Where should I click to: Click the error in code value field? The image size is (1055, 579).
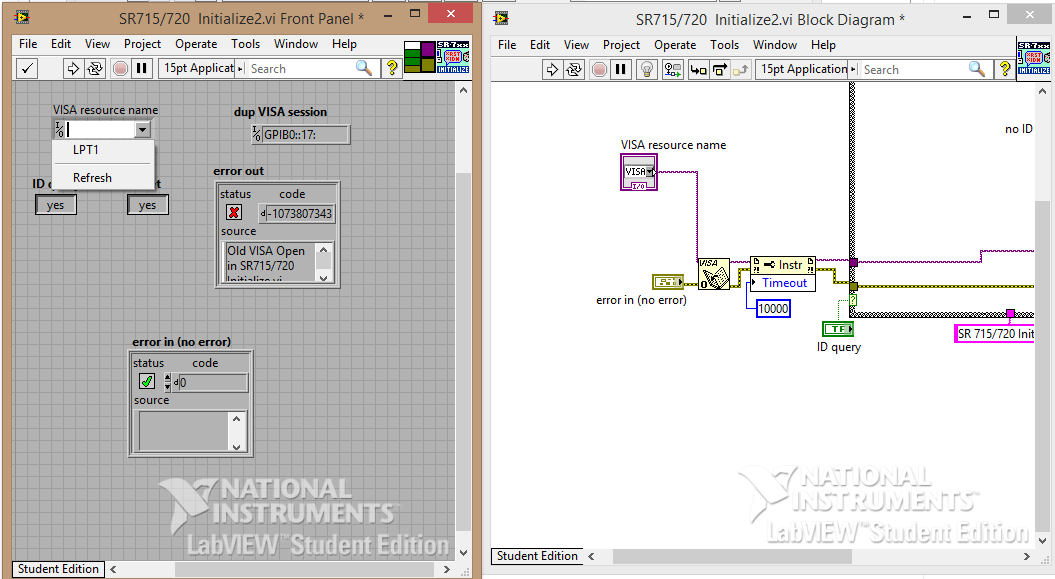tap(213, 383)
